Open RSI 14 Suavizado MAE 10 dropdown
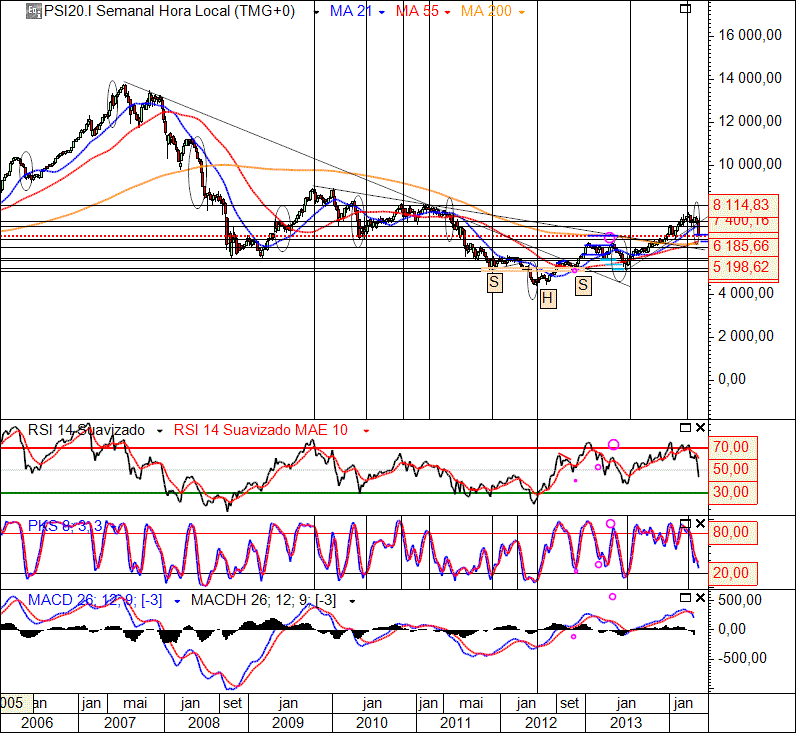This screenshot has width=796, height=733. click(x=366, y=430)
